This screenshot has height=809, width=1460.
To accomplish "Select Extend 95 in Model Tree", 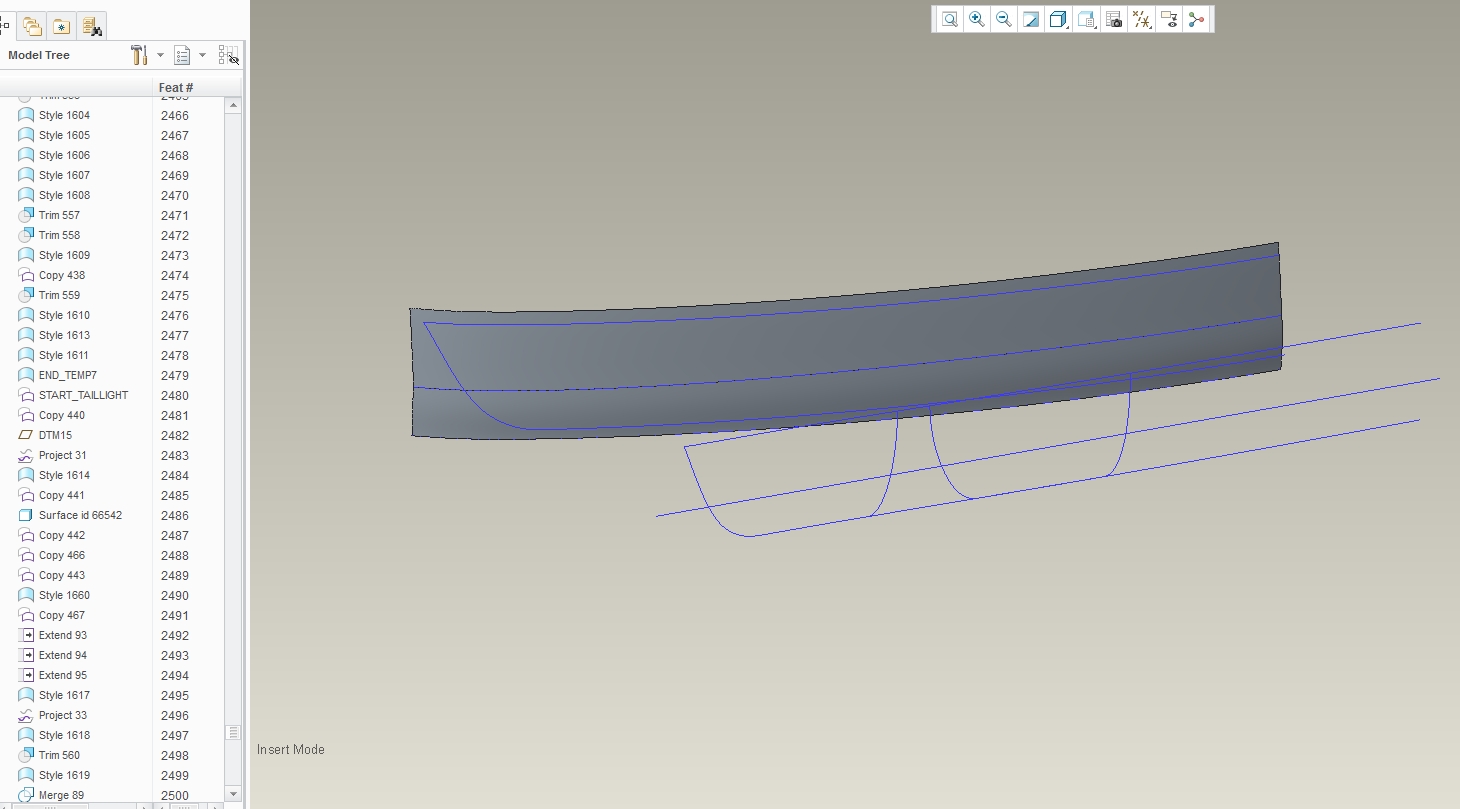I will point(63,675).
